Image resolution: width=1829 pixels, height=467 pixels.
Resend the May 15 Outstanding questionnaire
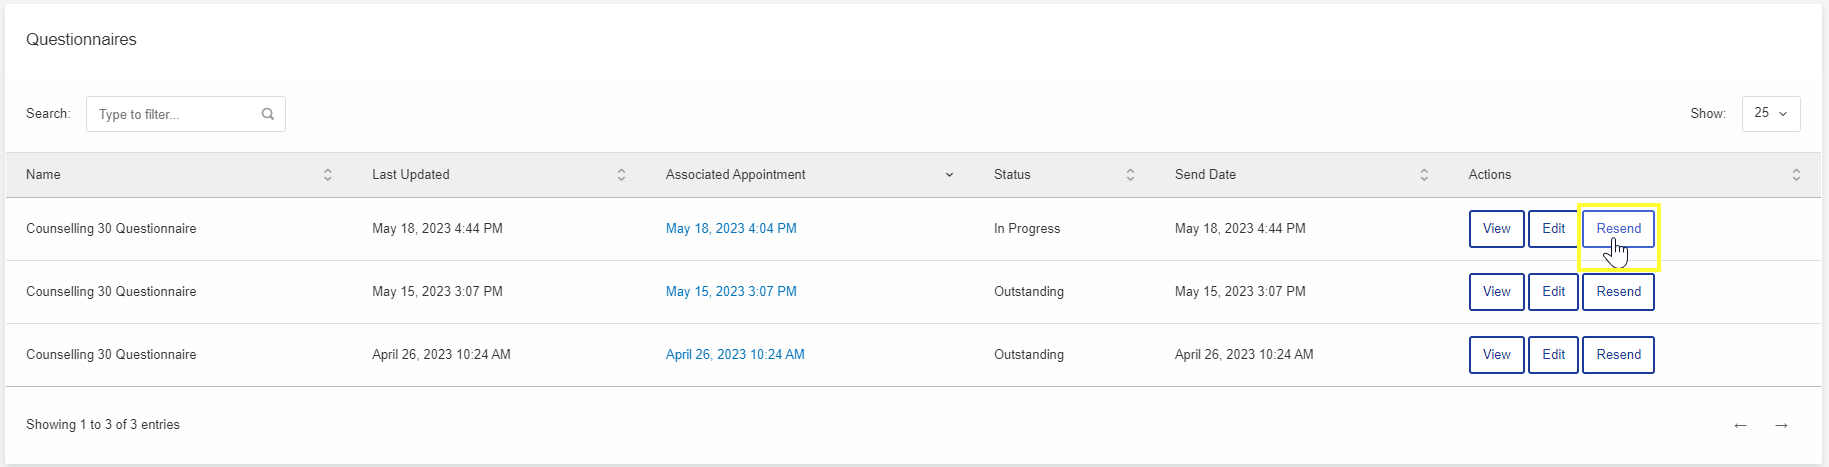point(1618,292)
